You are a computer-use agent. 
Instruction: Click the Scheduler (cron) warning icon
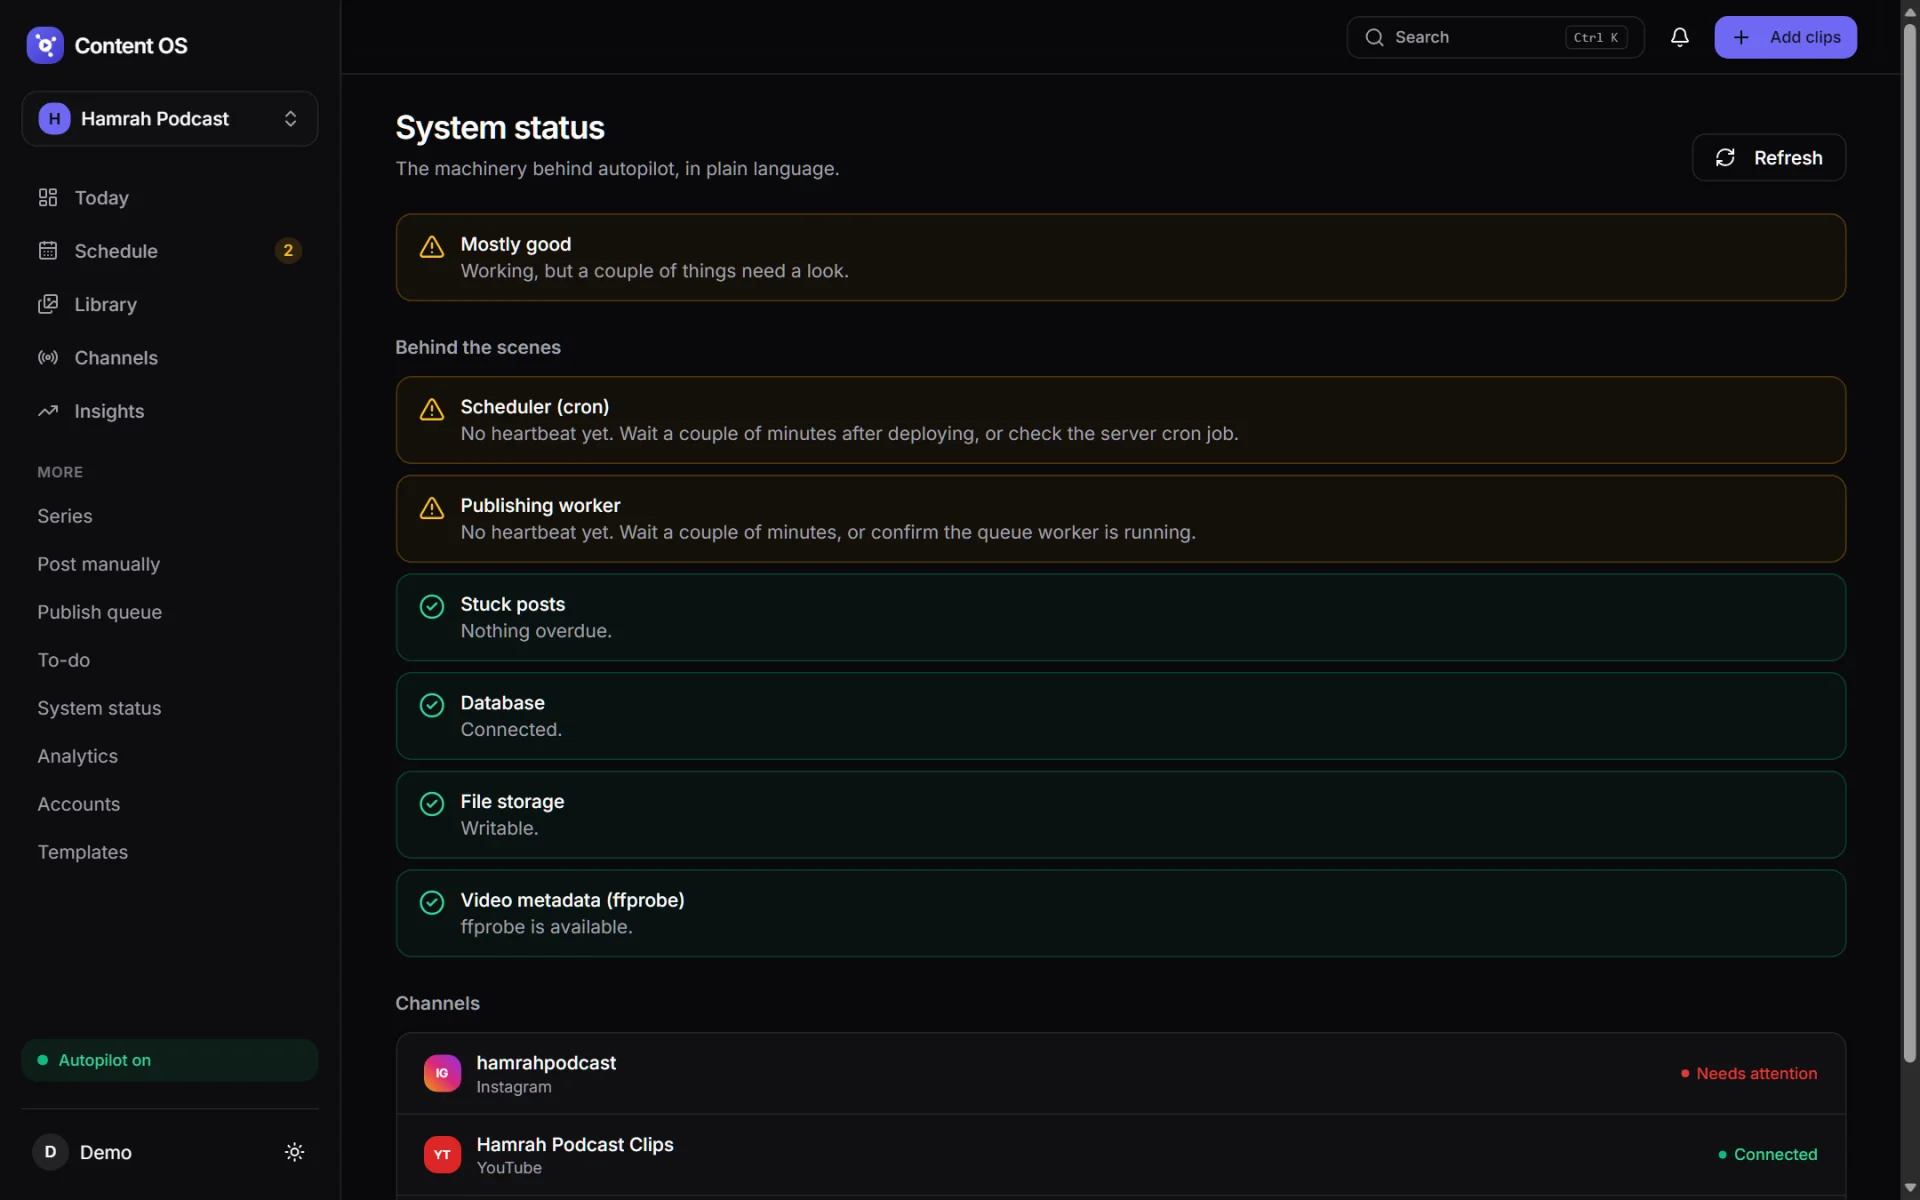432,409
